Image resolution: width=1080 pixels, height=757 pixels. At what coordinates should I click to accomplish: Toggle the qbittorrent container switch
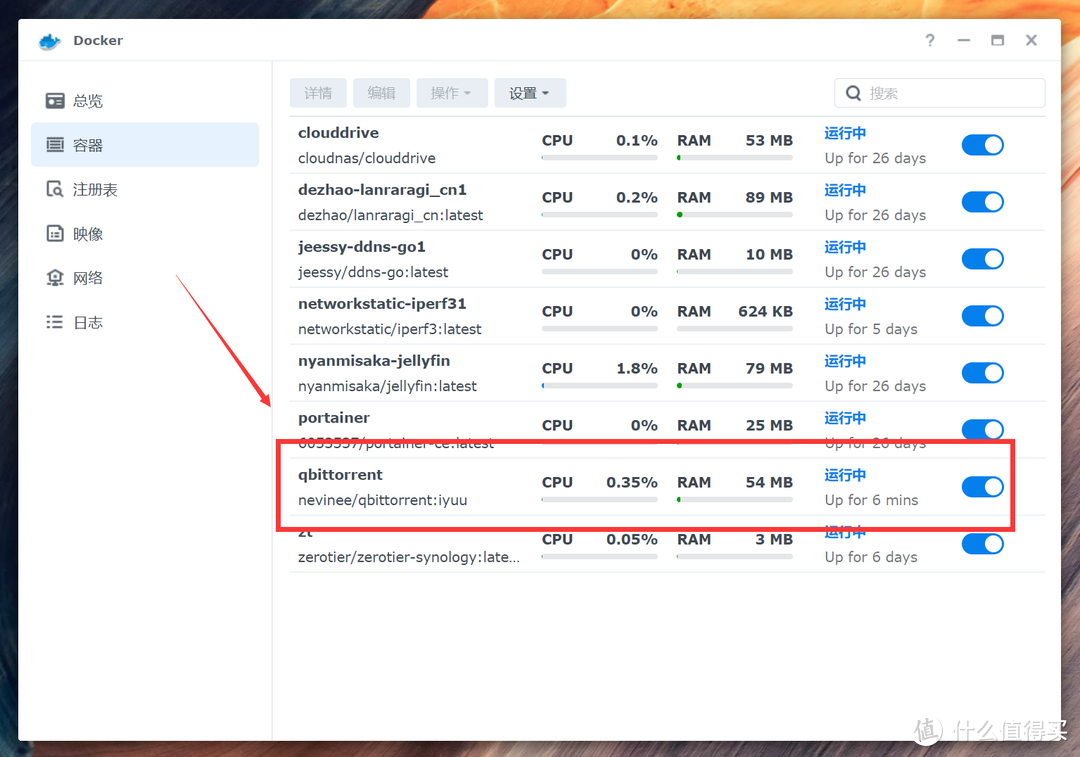pyautogui.click(x=982, y=487)
